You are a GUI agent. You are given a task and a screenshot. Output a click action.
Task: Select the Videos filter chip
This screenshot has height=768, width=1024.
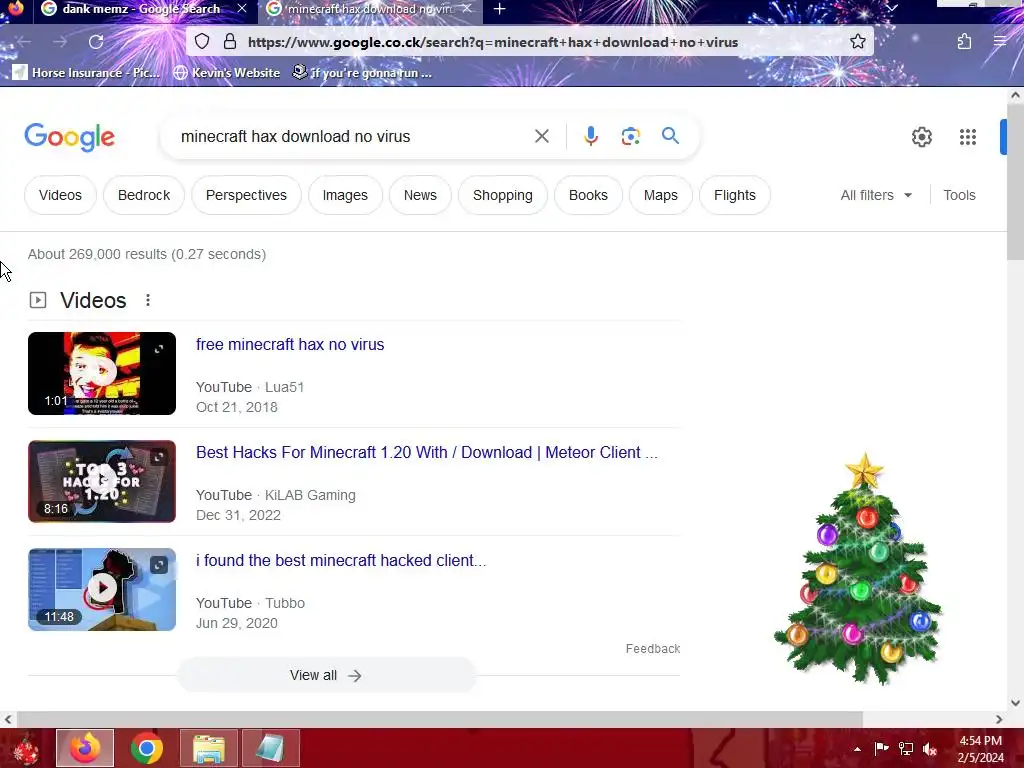(60, 195)
